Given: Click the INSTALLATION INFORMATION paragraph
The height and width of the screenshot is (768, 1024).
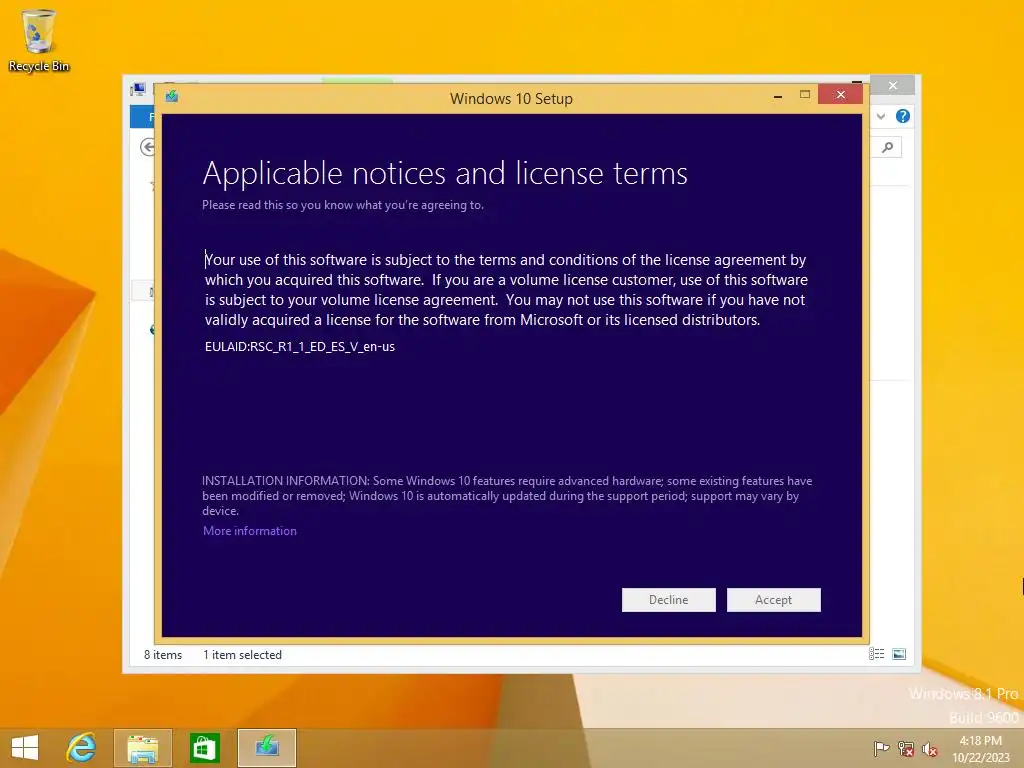Looking at the screenshot, I should 507,496.
